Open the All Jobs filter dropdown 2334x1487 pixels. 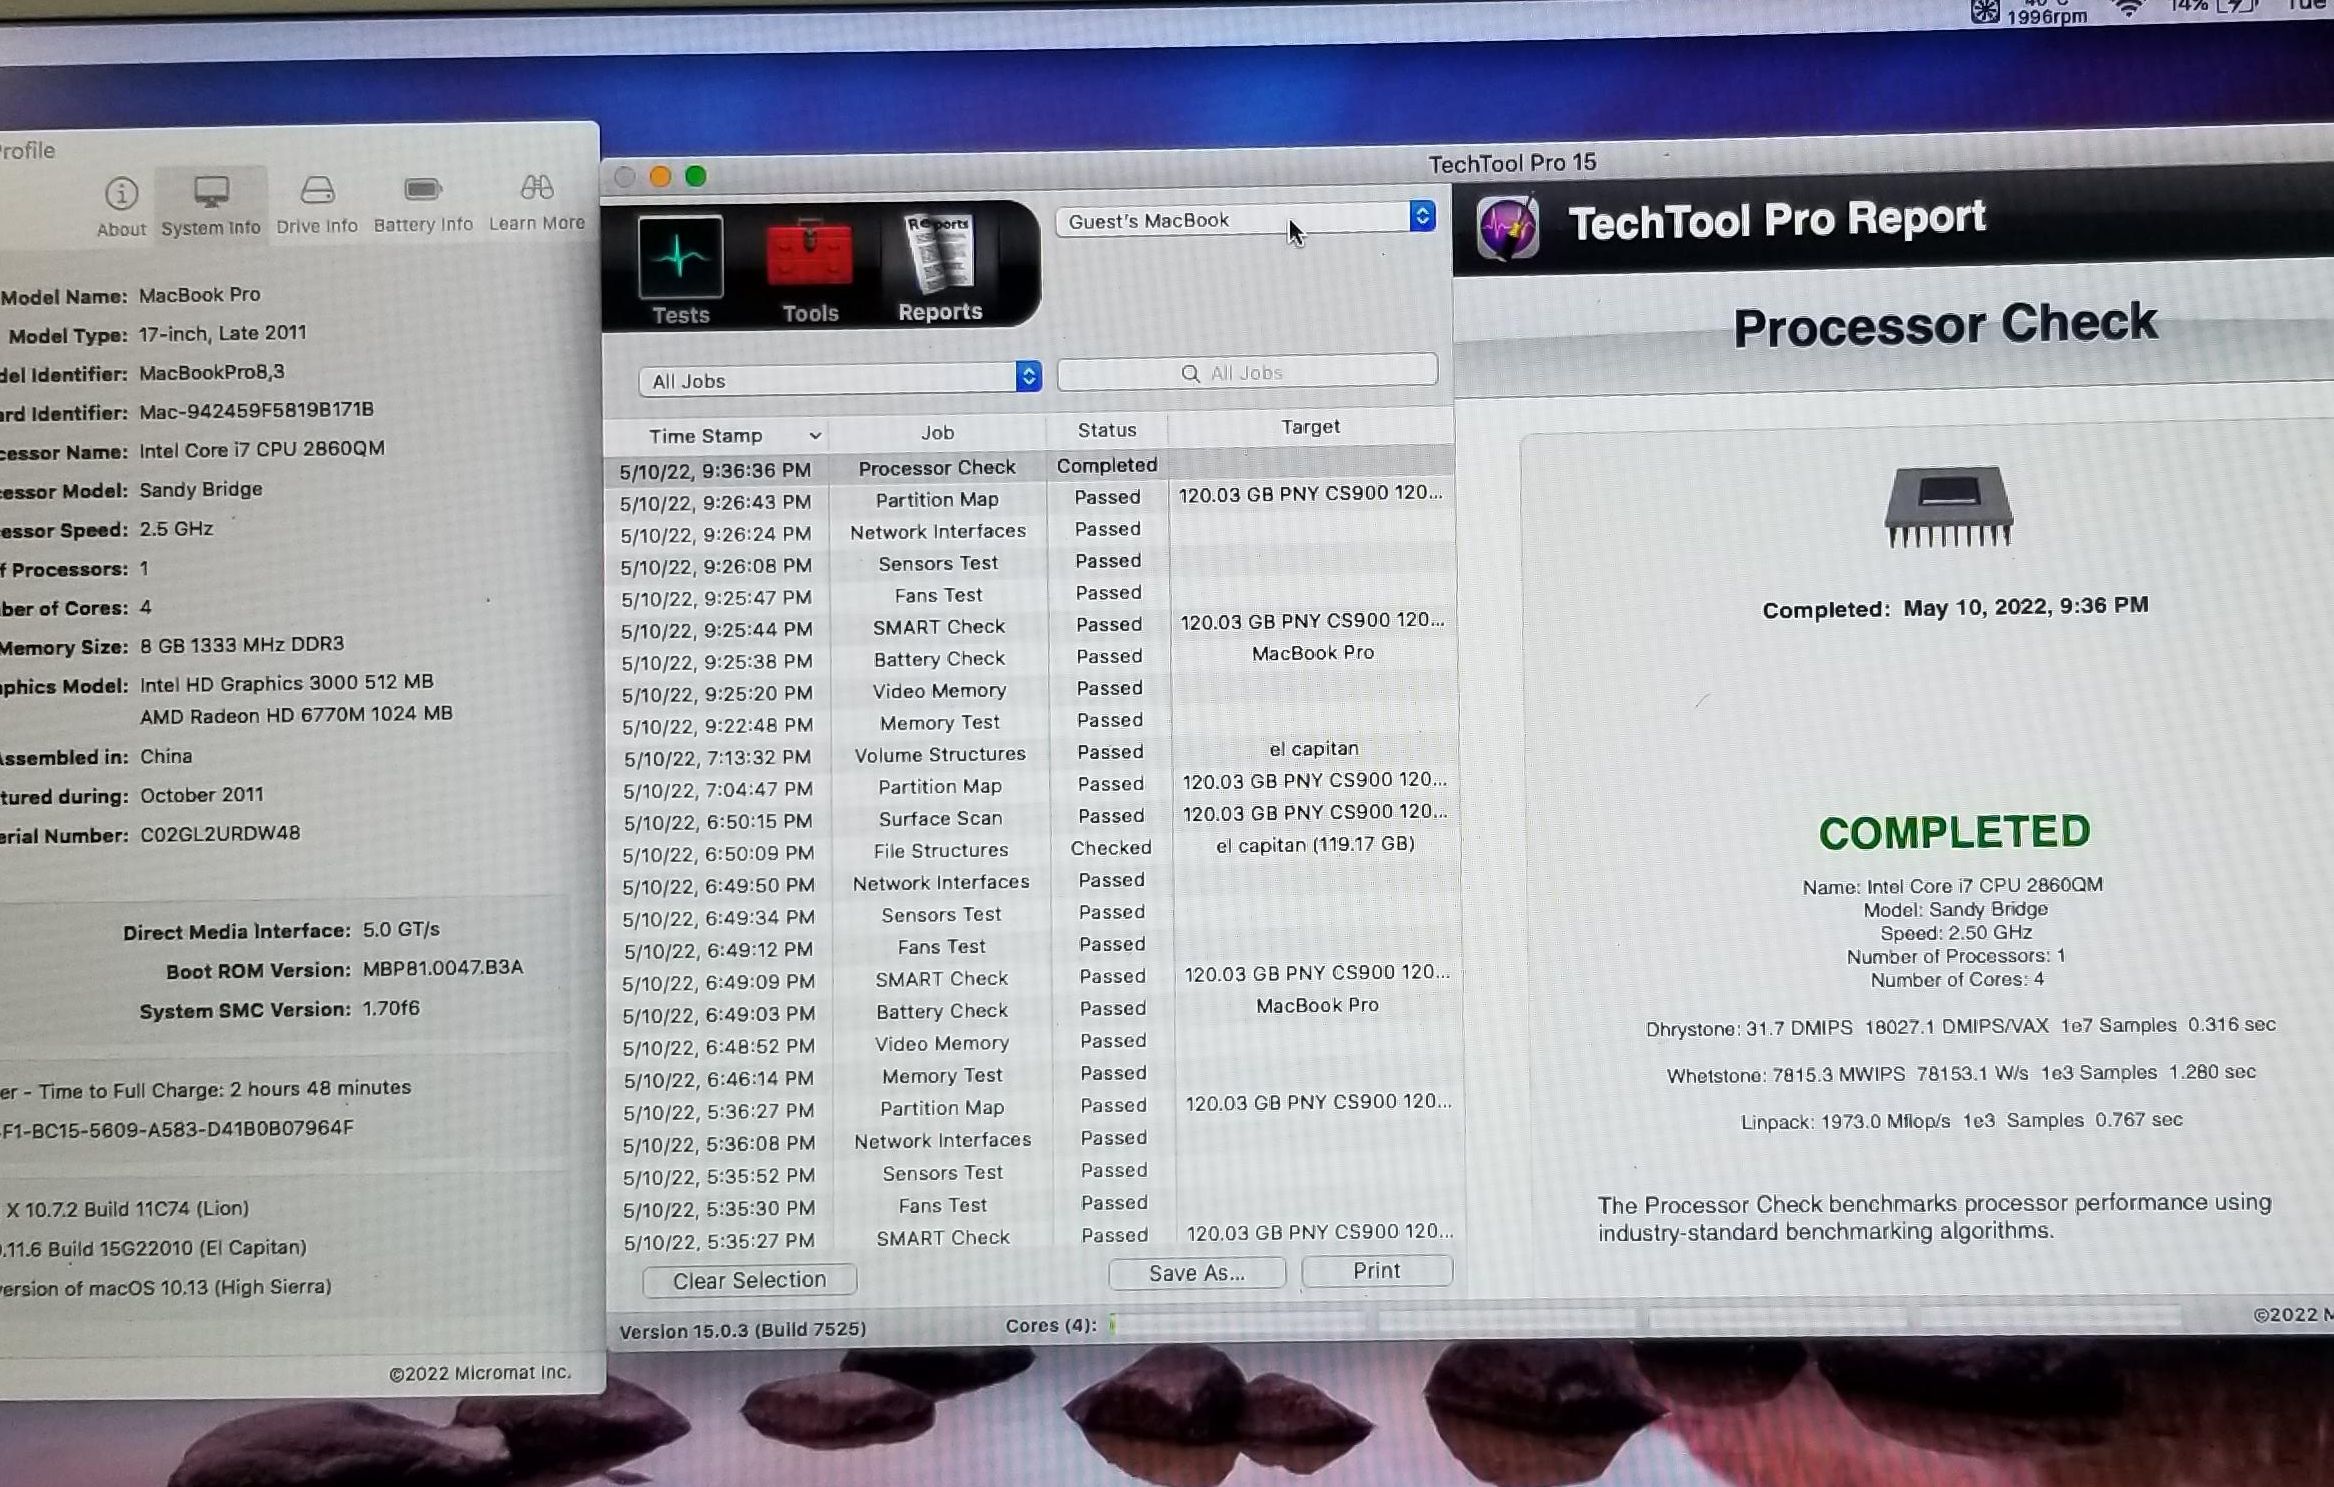(x=840, y=379)
